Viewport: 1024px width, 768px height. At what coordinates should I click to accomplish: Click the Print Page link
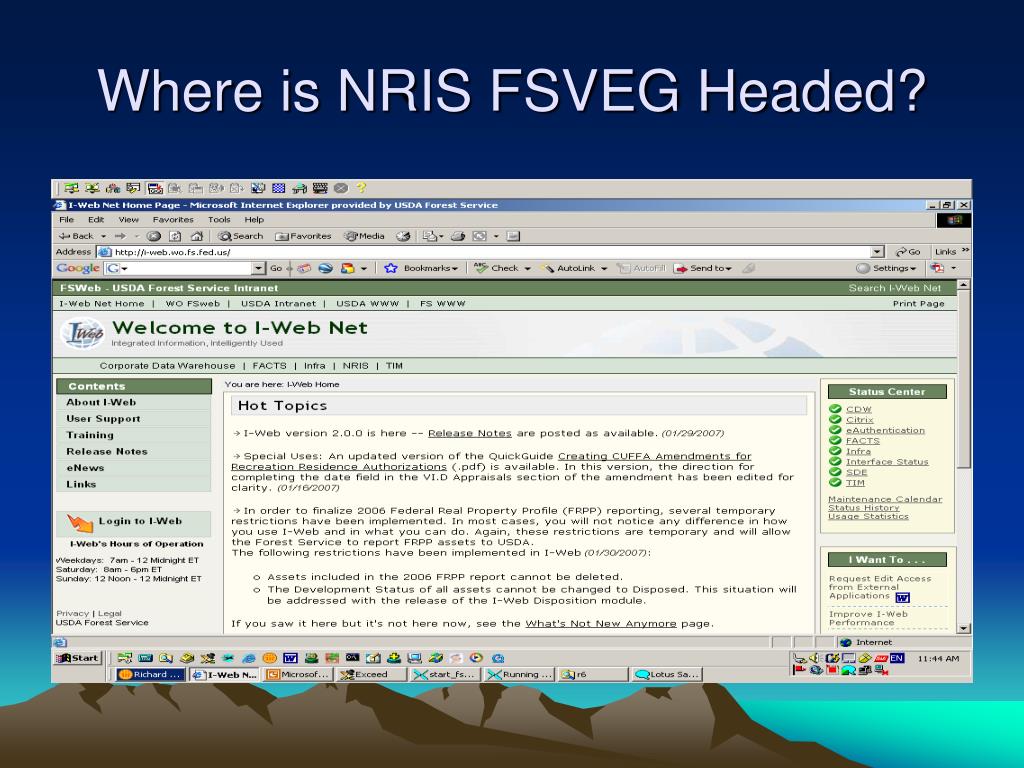pyautogui.click(x=918, y=304)
